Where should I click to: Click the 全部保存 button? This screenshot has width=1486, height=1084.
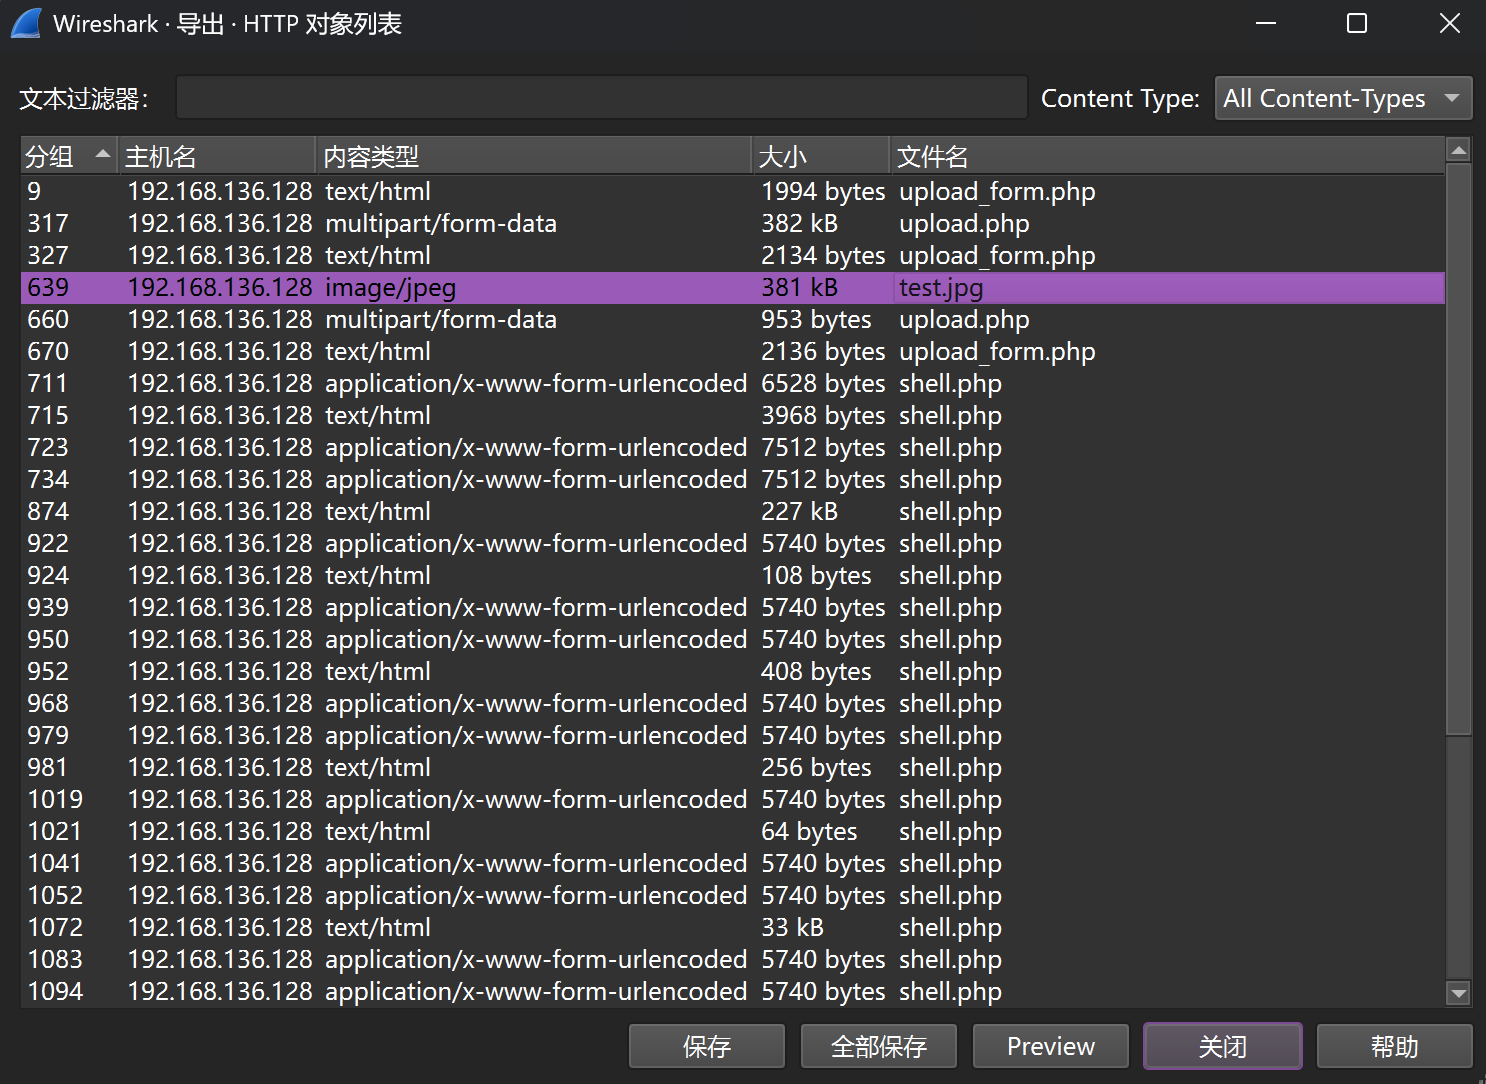coord(879,1046)
